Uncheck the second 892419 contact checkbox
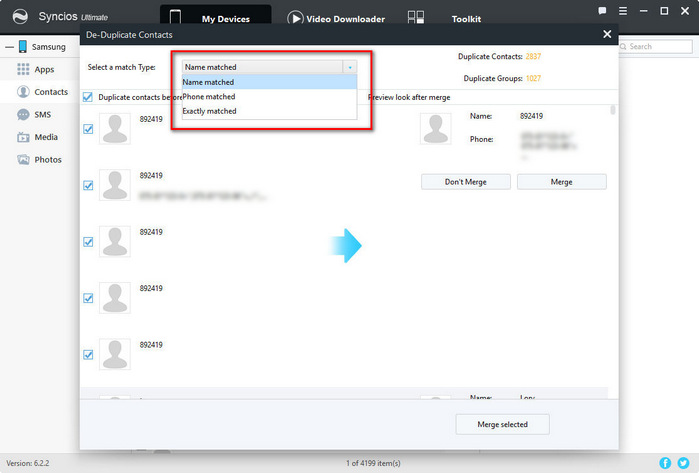 click(x=88, y=185)
